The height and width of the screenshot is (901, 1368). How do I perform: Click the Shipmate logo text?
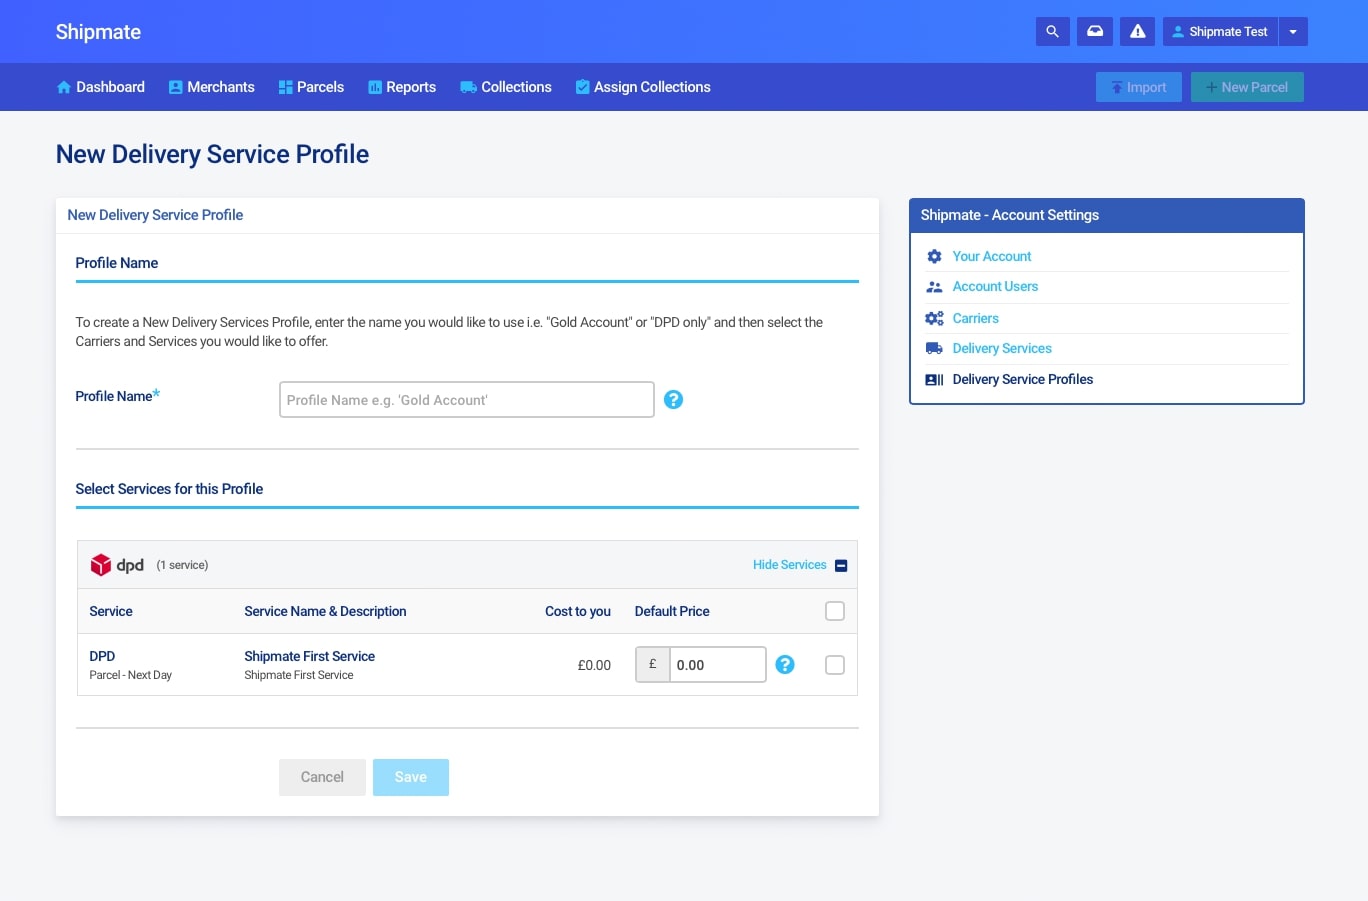point(98,32)
